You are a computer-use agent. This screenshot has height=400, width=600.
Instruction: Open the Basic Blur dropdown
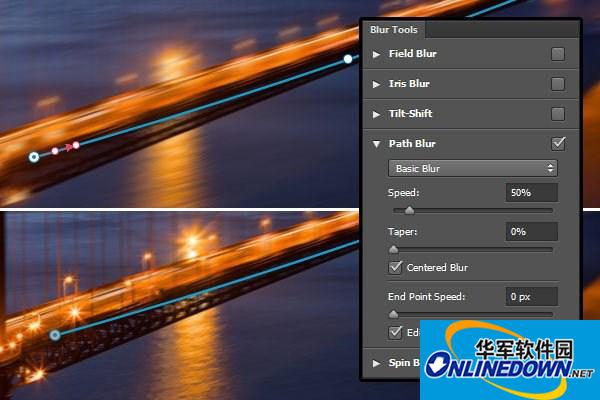473,168
